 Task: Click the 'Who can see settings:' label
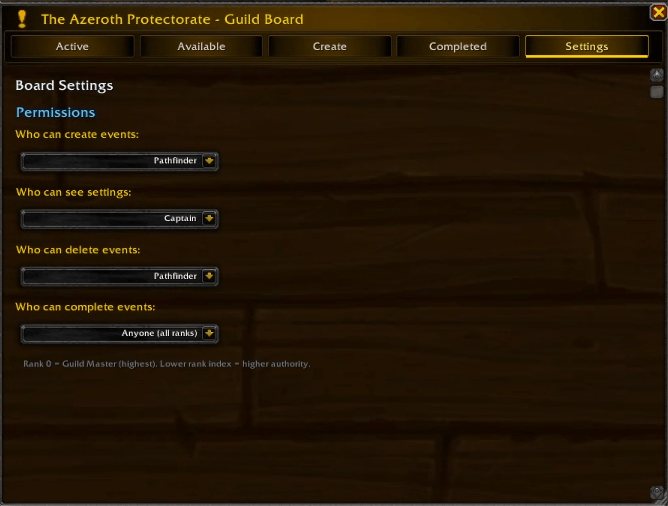74,193
